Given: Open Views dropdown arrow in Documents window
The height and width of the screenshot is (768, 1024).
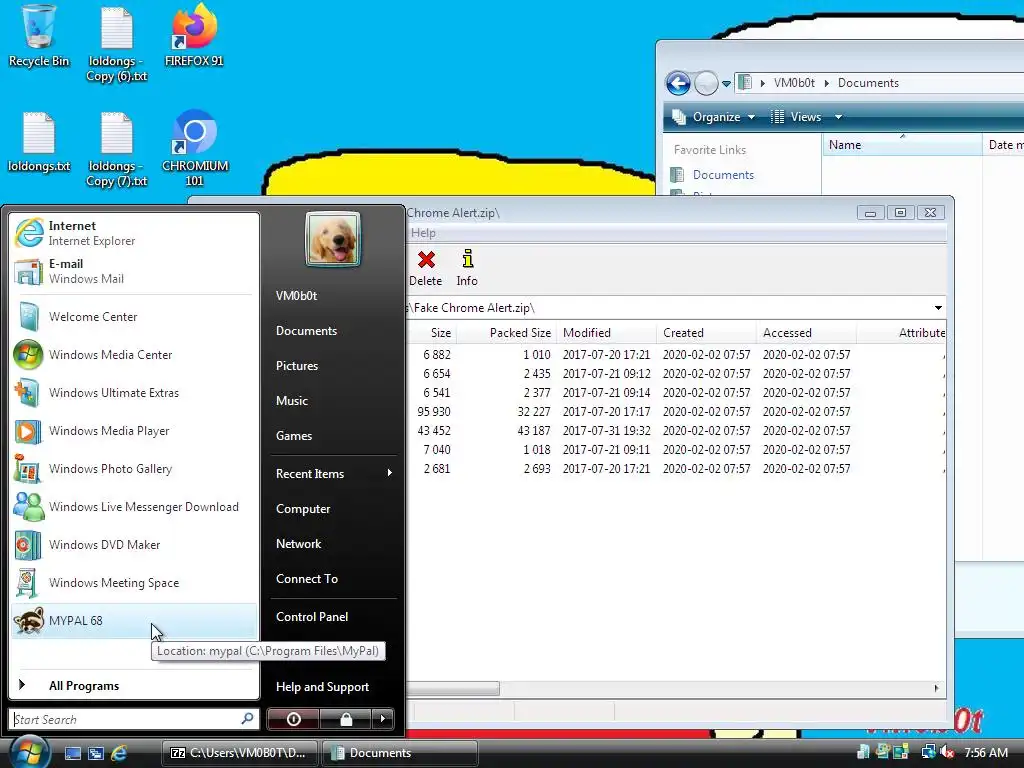Looking at the screenshot, I should tap(839, 117).
